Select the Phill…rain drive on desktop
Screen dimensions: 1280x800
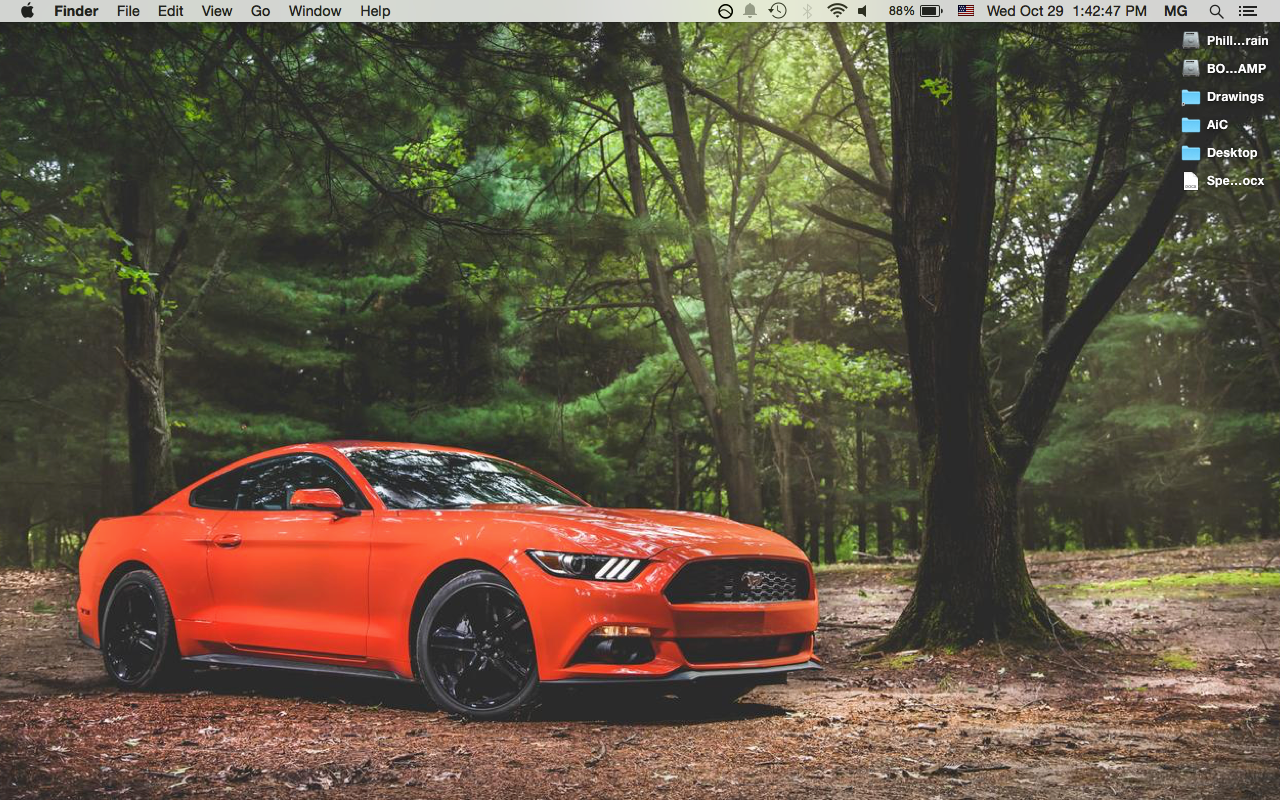coord(1224,41)
